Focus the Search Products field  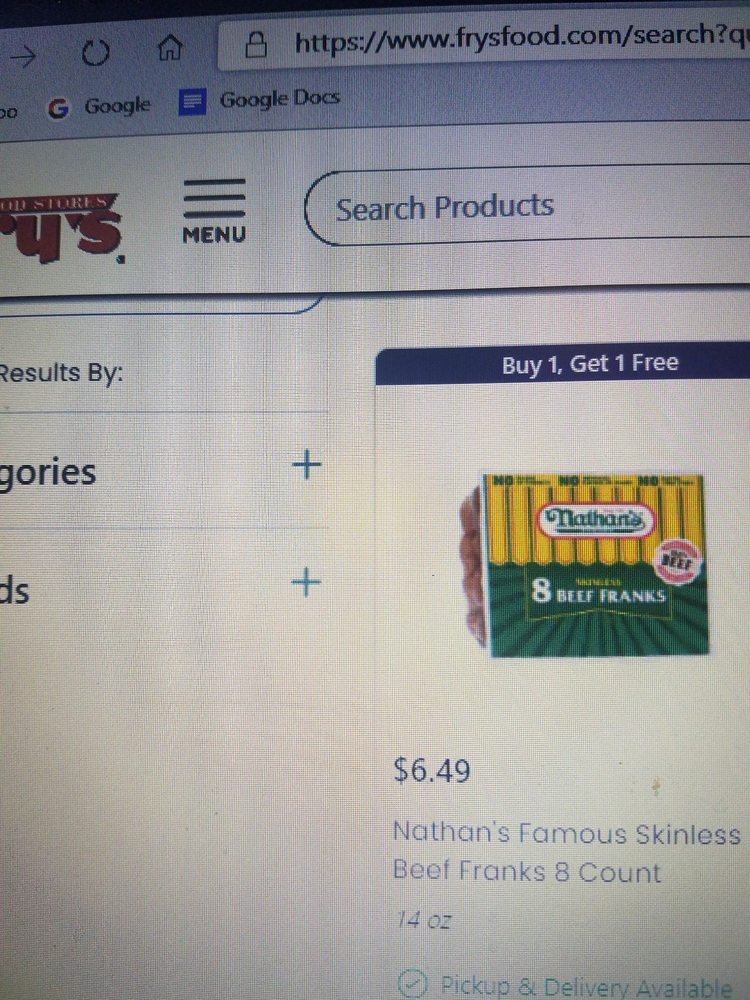click(x=527, y=205)
